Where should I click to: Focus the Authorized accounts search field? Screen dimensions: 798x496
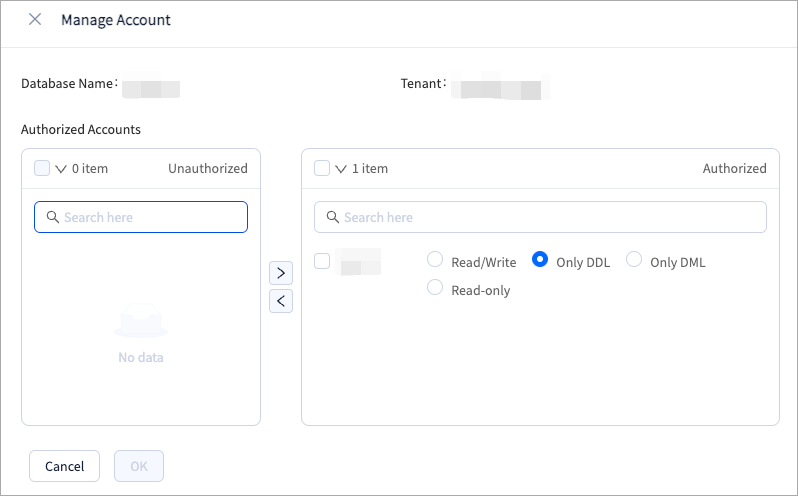(550, 217)
